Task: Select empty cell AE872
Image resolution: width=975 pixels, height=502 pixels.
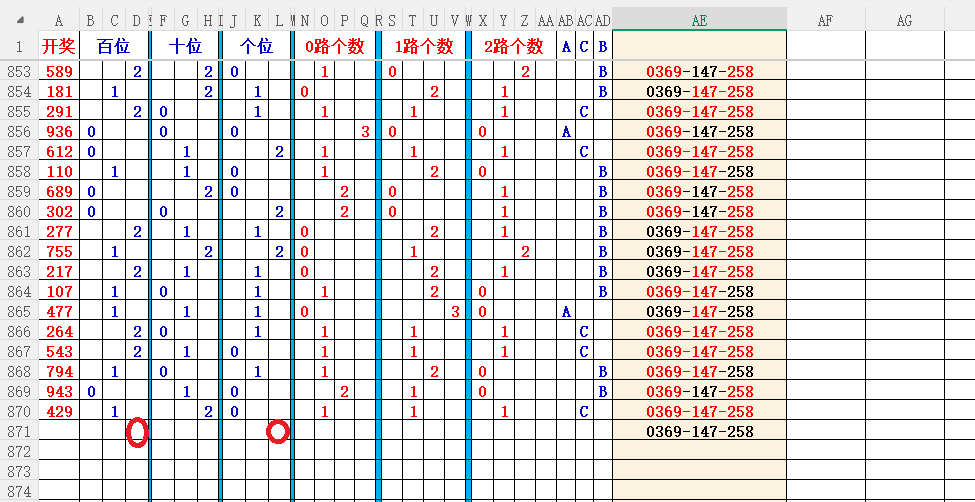Action: 700,450
